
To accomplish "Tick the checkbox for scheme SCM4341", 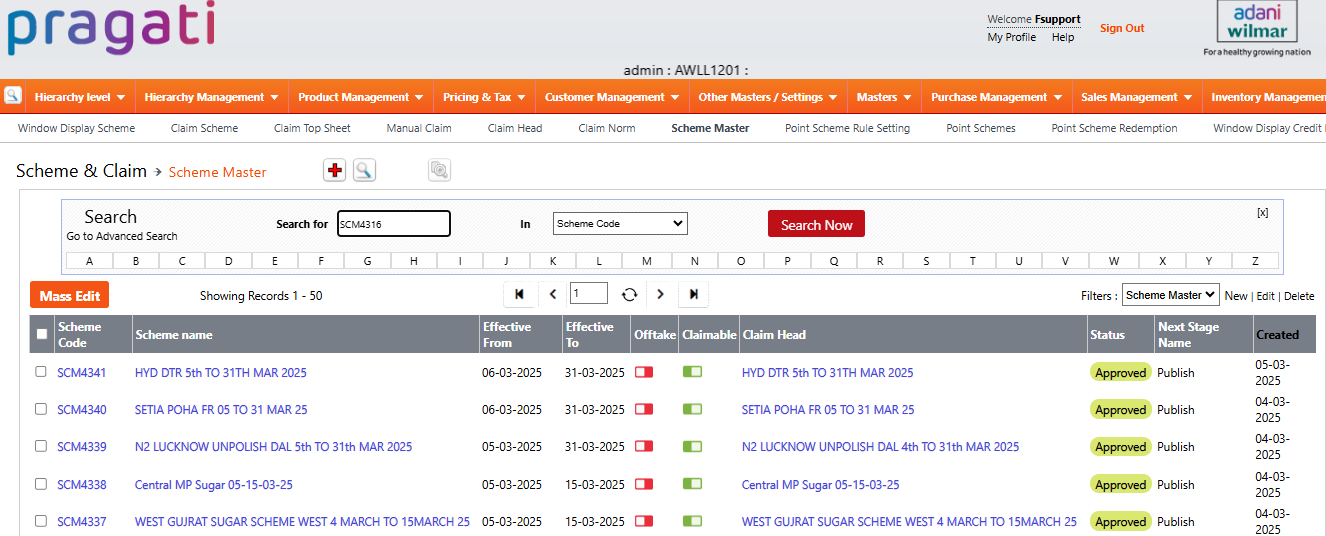I will point(41,371).
